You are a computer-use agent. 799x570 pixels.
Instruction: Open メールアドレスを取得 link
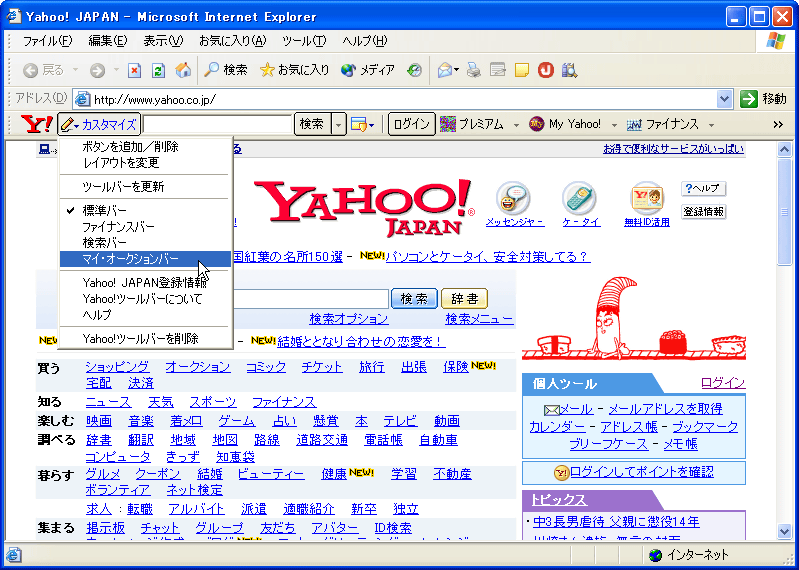[x=665, y=409]
